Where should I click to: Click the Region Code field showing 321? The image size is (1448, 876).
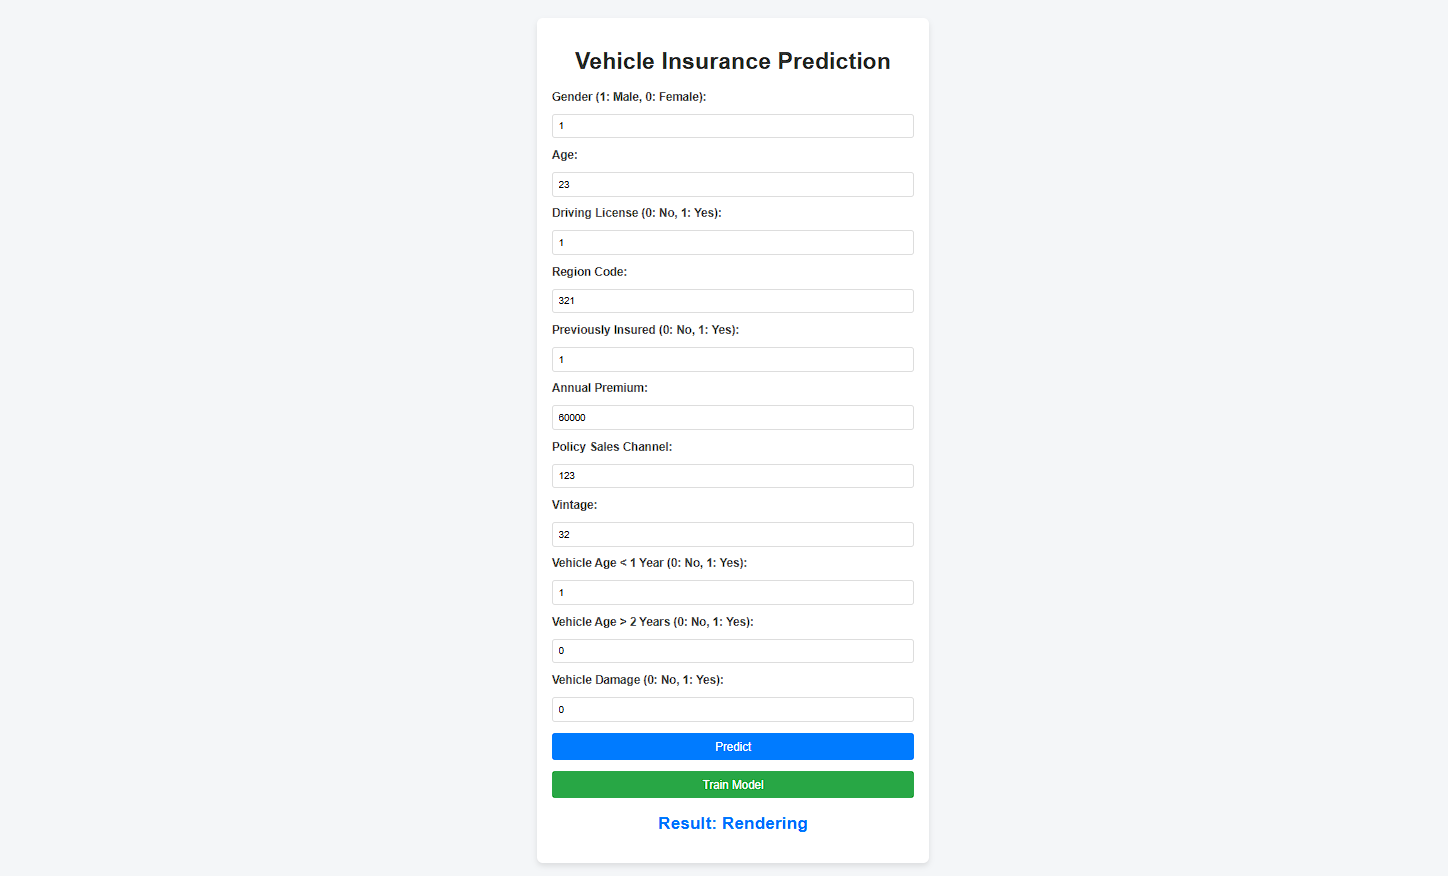pyautogui.click(x=732, y=300)
